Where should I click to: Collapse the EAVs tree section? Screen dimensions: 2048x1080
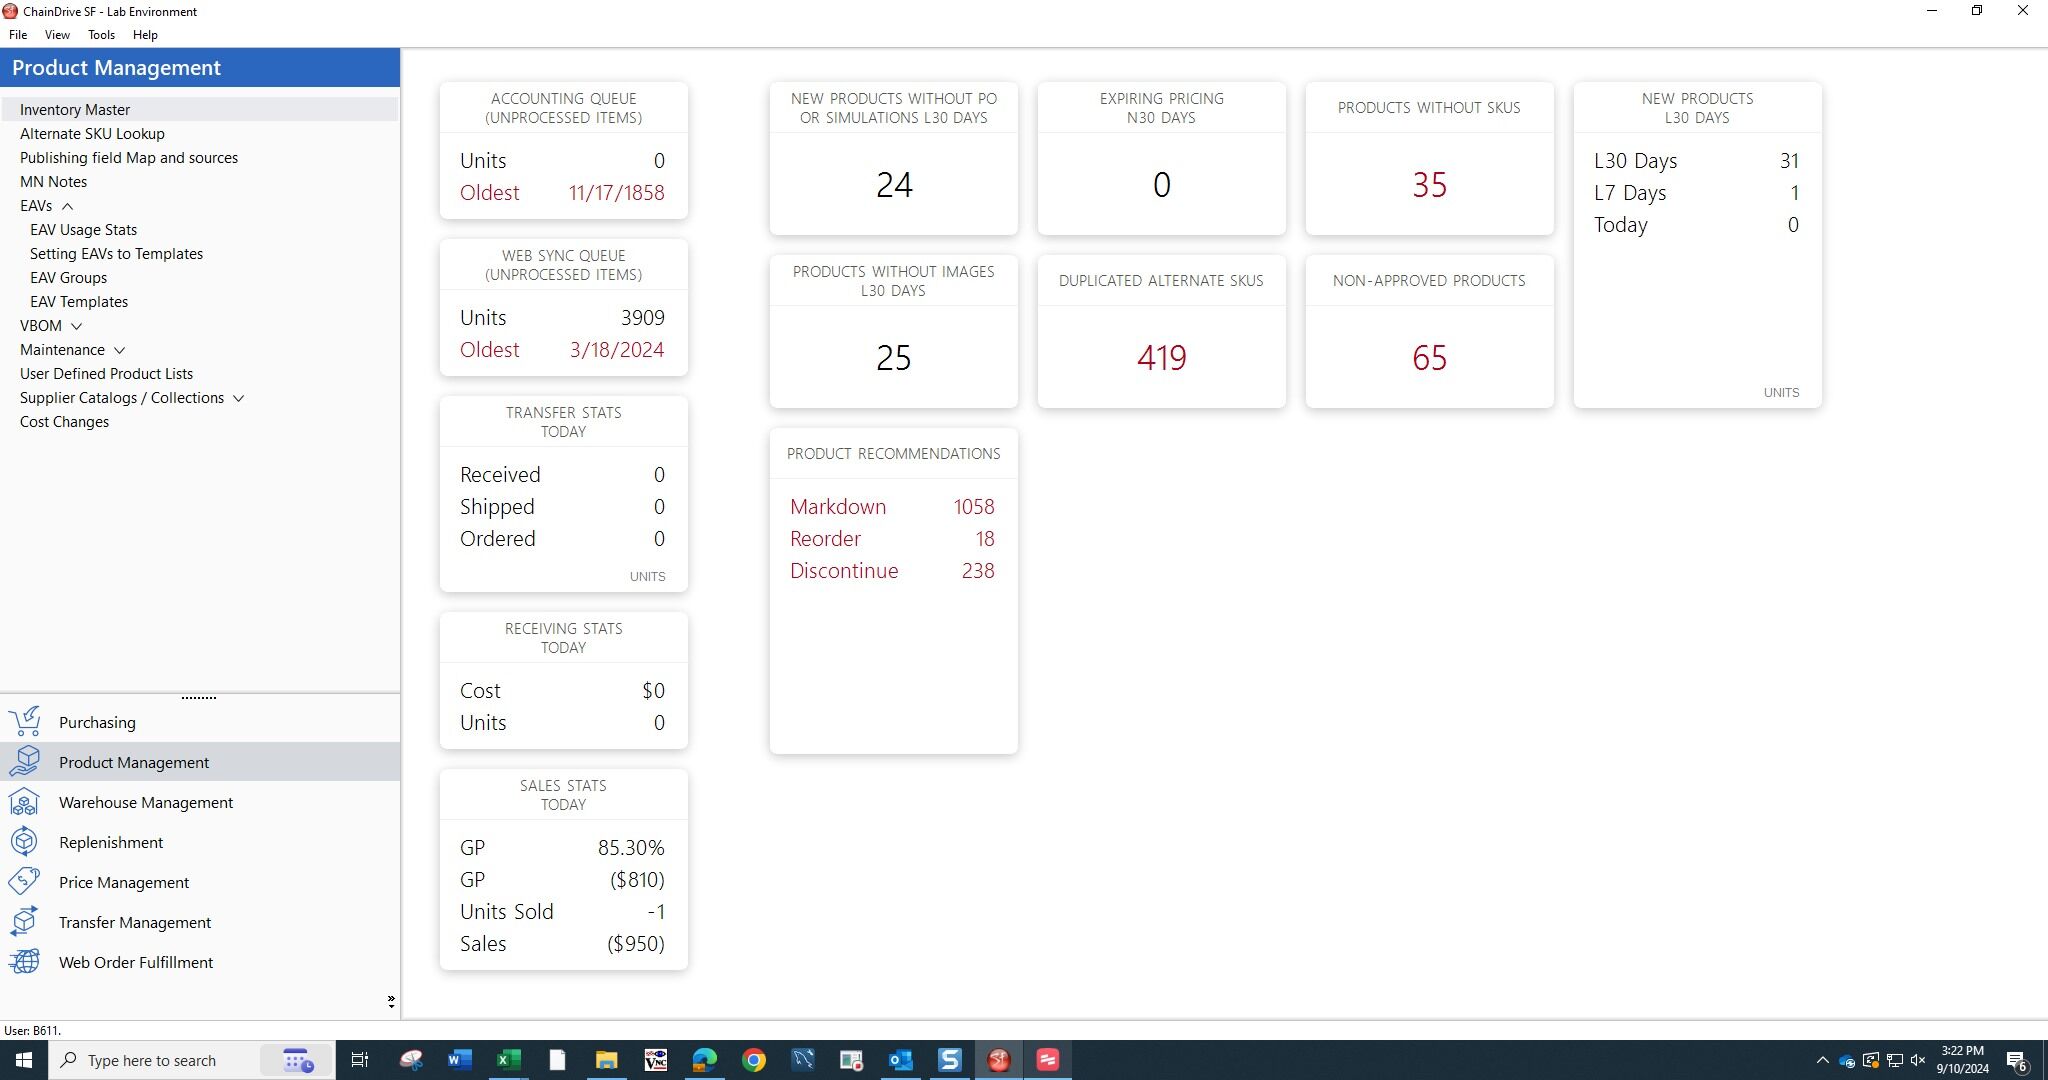pos(67,206)
